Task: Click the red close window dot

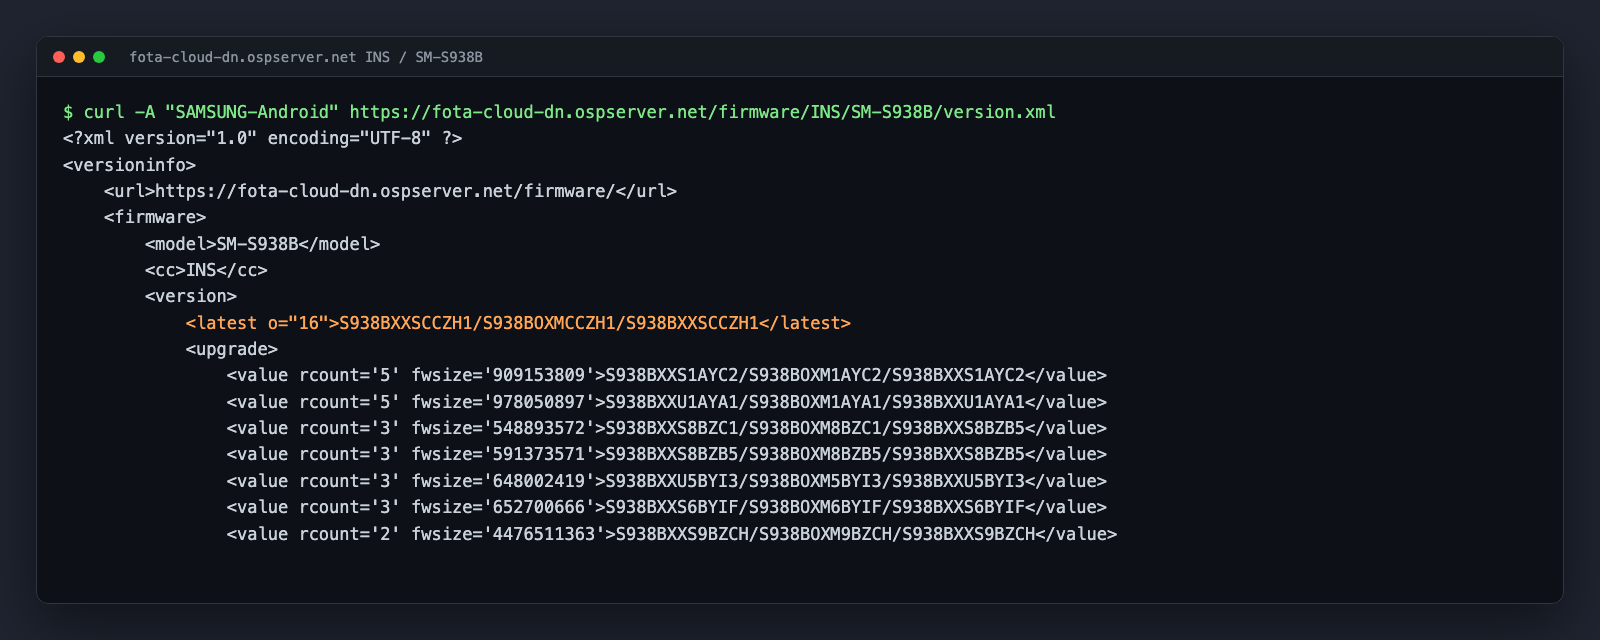Action: pos(59,57)
